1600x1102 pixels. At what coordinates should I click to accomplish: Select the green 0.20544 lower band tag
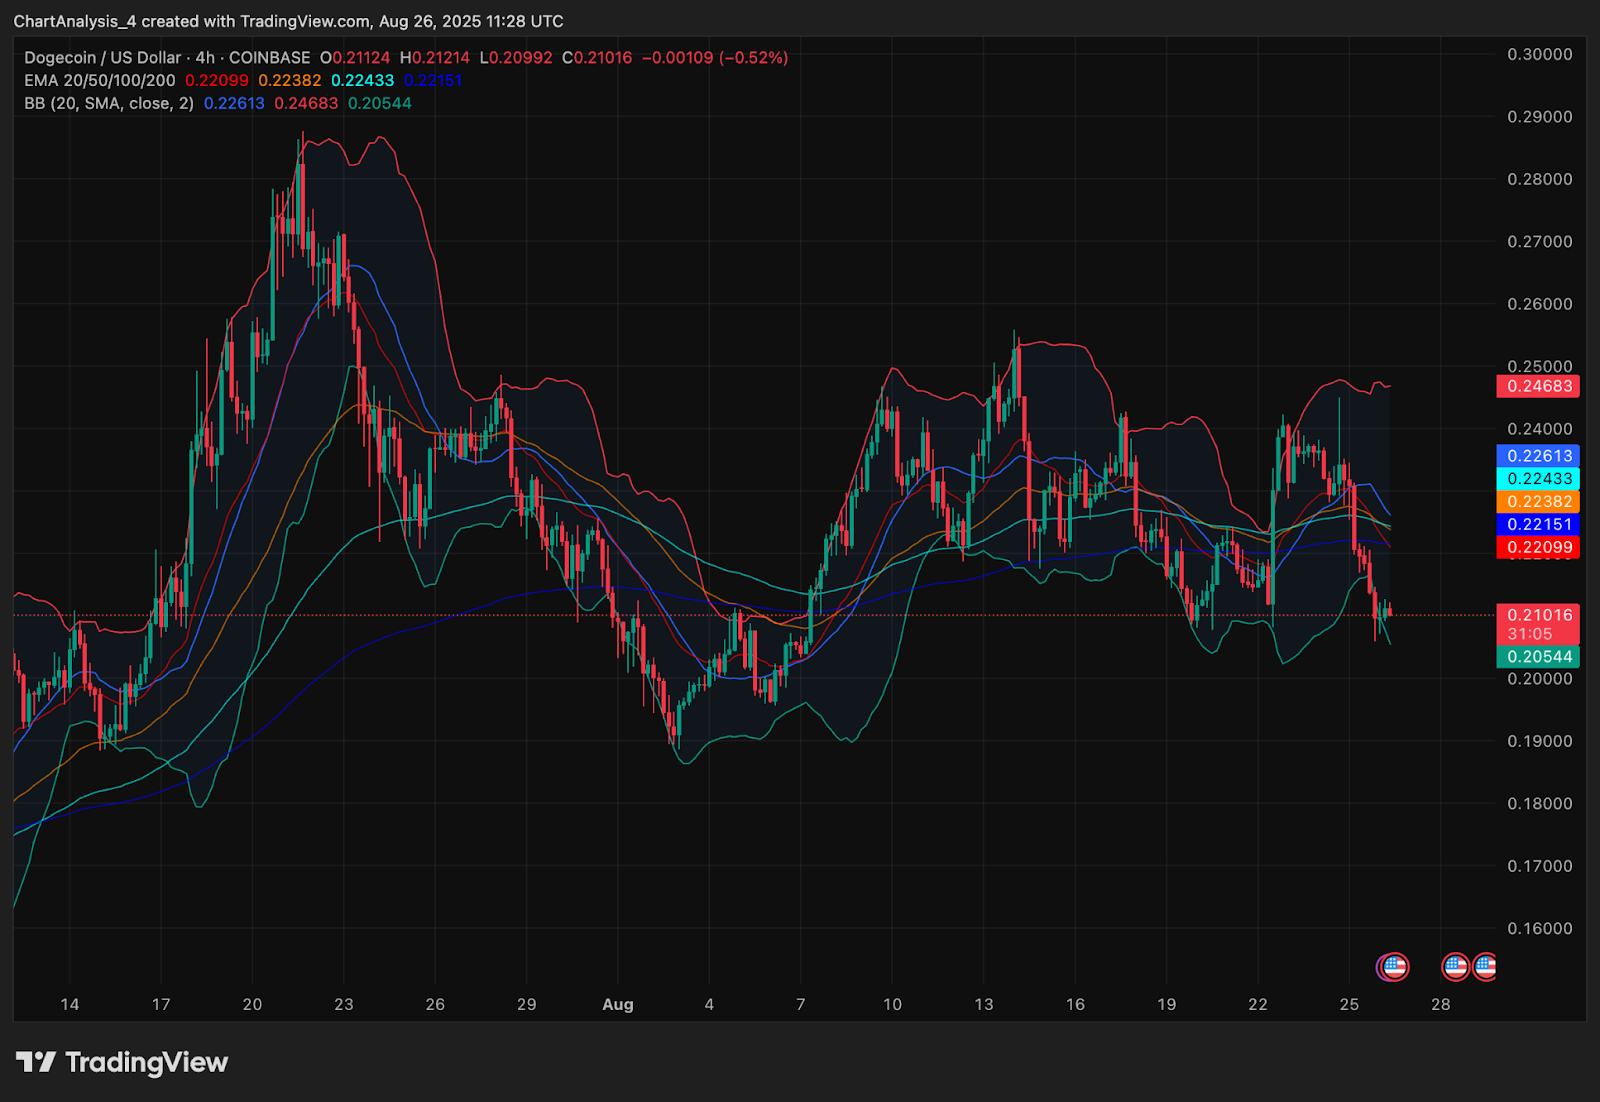tap(1538, 657)
